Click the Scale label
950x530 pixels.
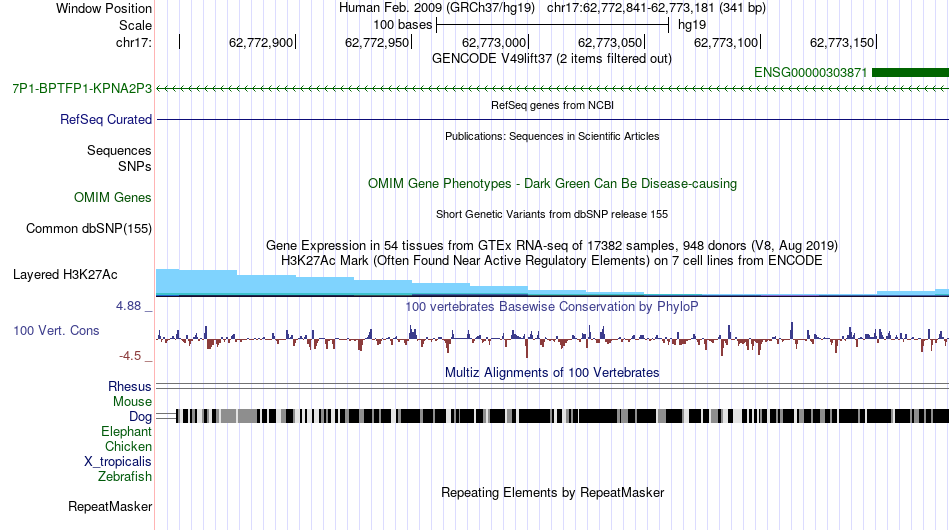[135, 25]
